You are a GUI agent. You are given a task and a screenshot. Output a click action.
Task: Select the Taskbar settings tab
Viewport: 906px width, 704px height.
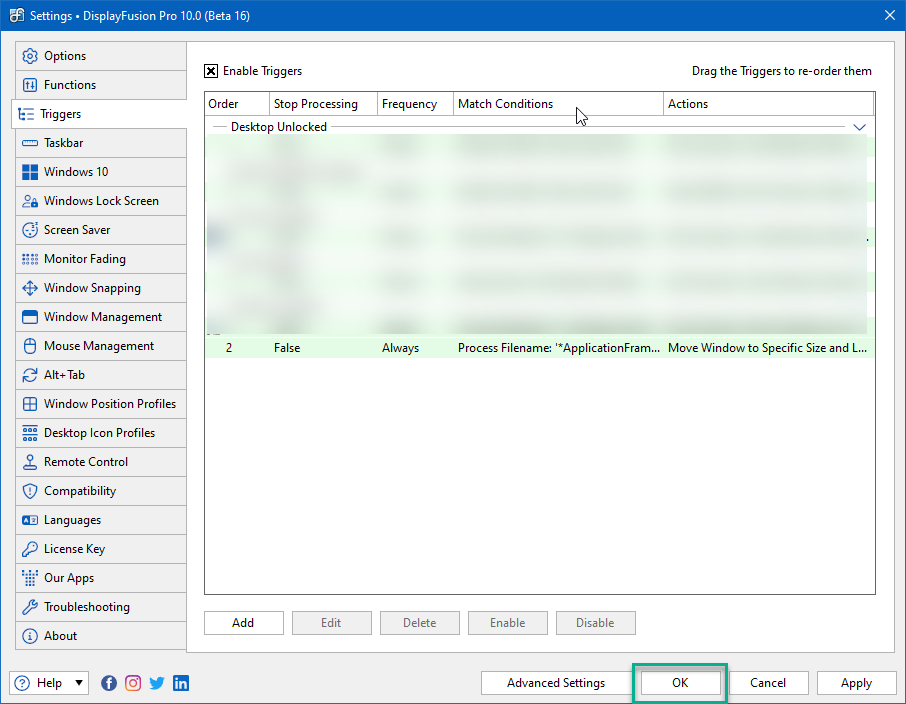click(x=101, y=143)
